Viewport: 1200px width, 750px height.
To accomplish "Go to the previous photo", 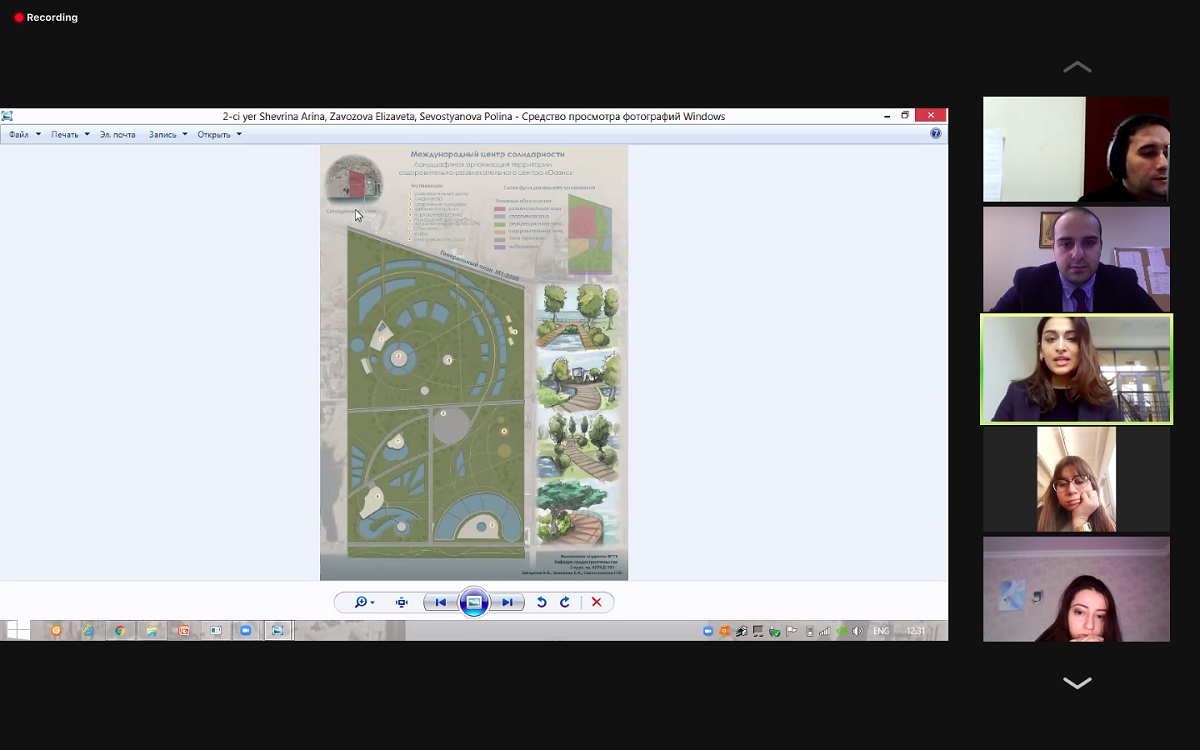I will (x=440, y=602).
